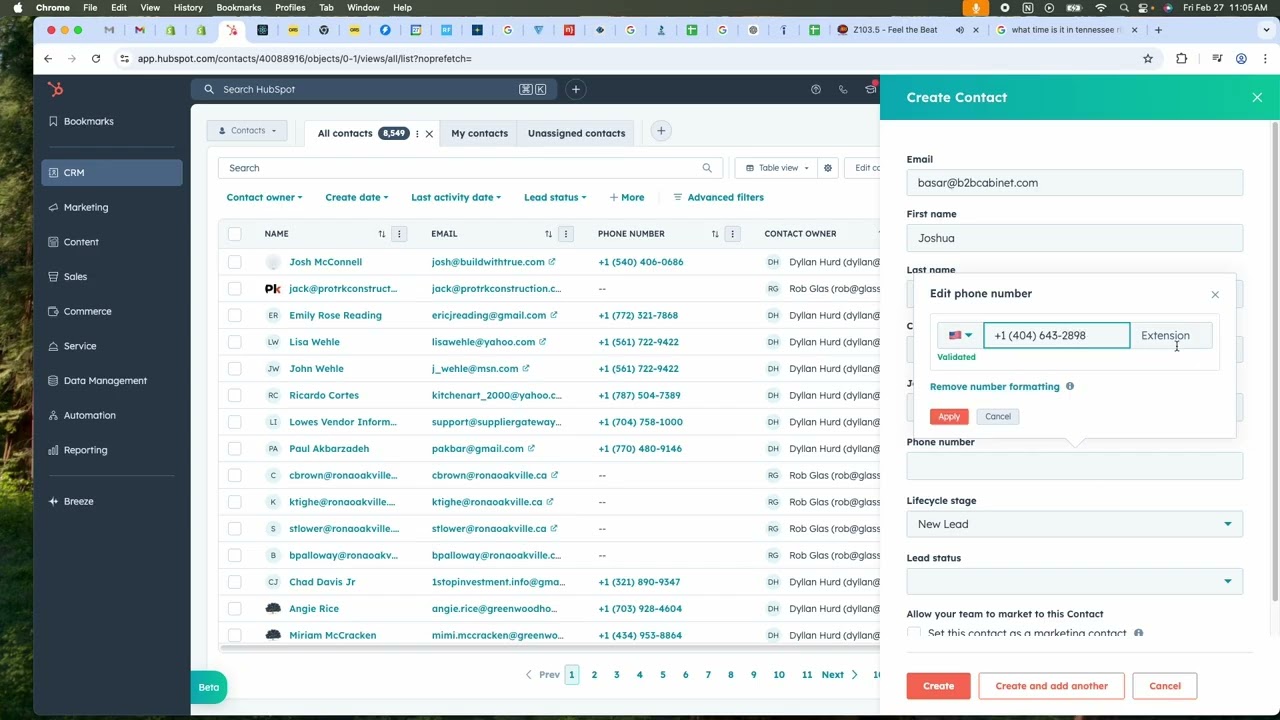The height and width of the screenshot is (720, 1280).
Task: Close the Create Contact panel
Action: 1257,97
